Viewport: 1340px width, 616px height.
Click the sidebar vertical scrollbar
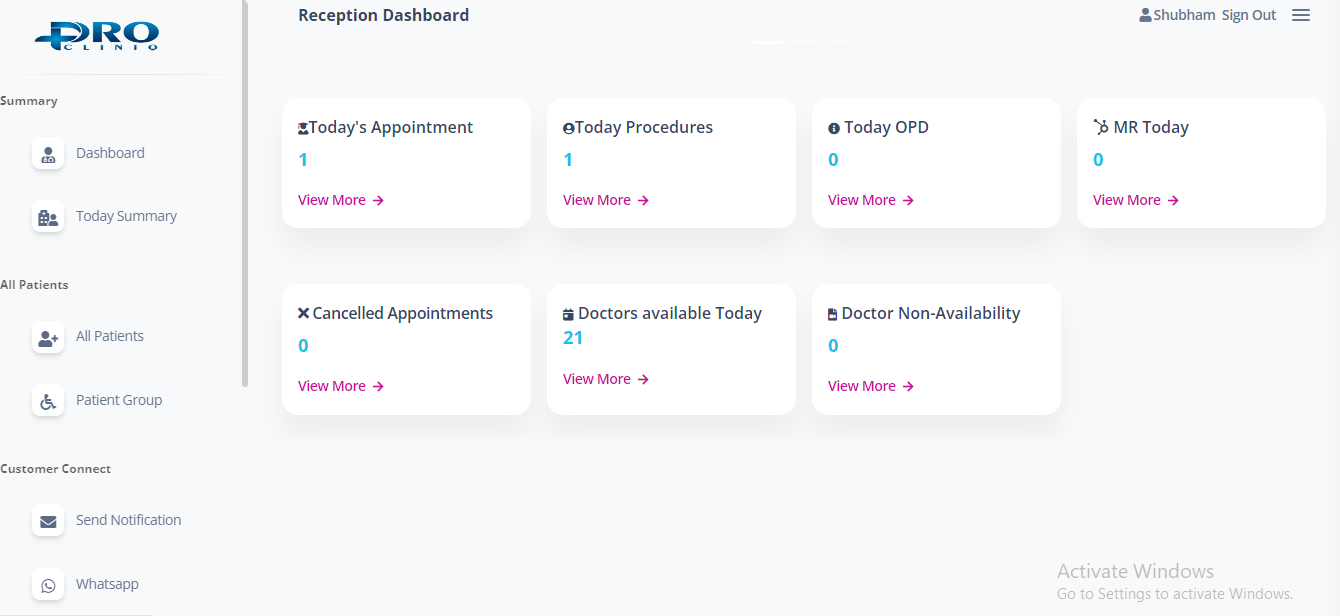pyautogui.click(x=245, y=200)
